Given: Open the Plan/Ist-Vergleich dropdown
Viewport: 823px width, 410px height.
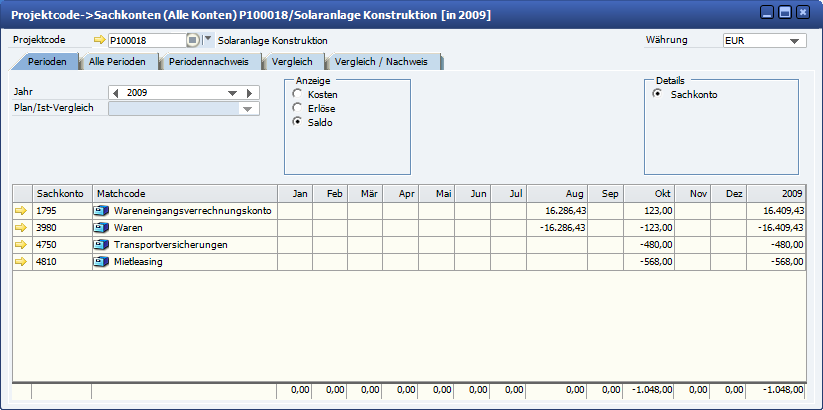Looking at the screenshot, I should [x=247, y=109].
